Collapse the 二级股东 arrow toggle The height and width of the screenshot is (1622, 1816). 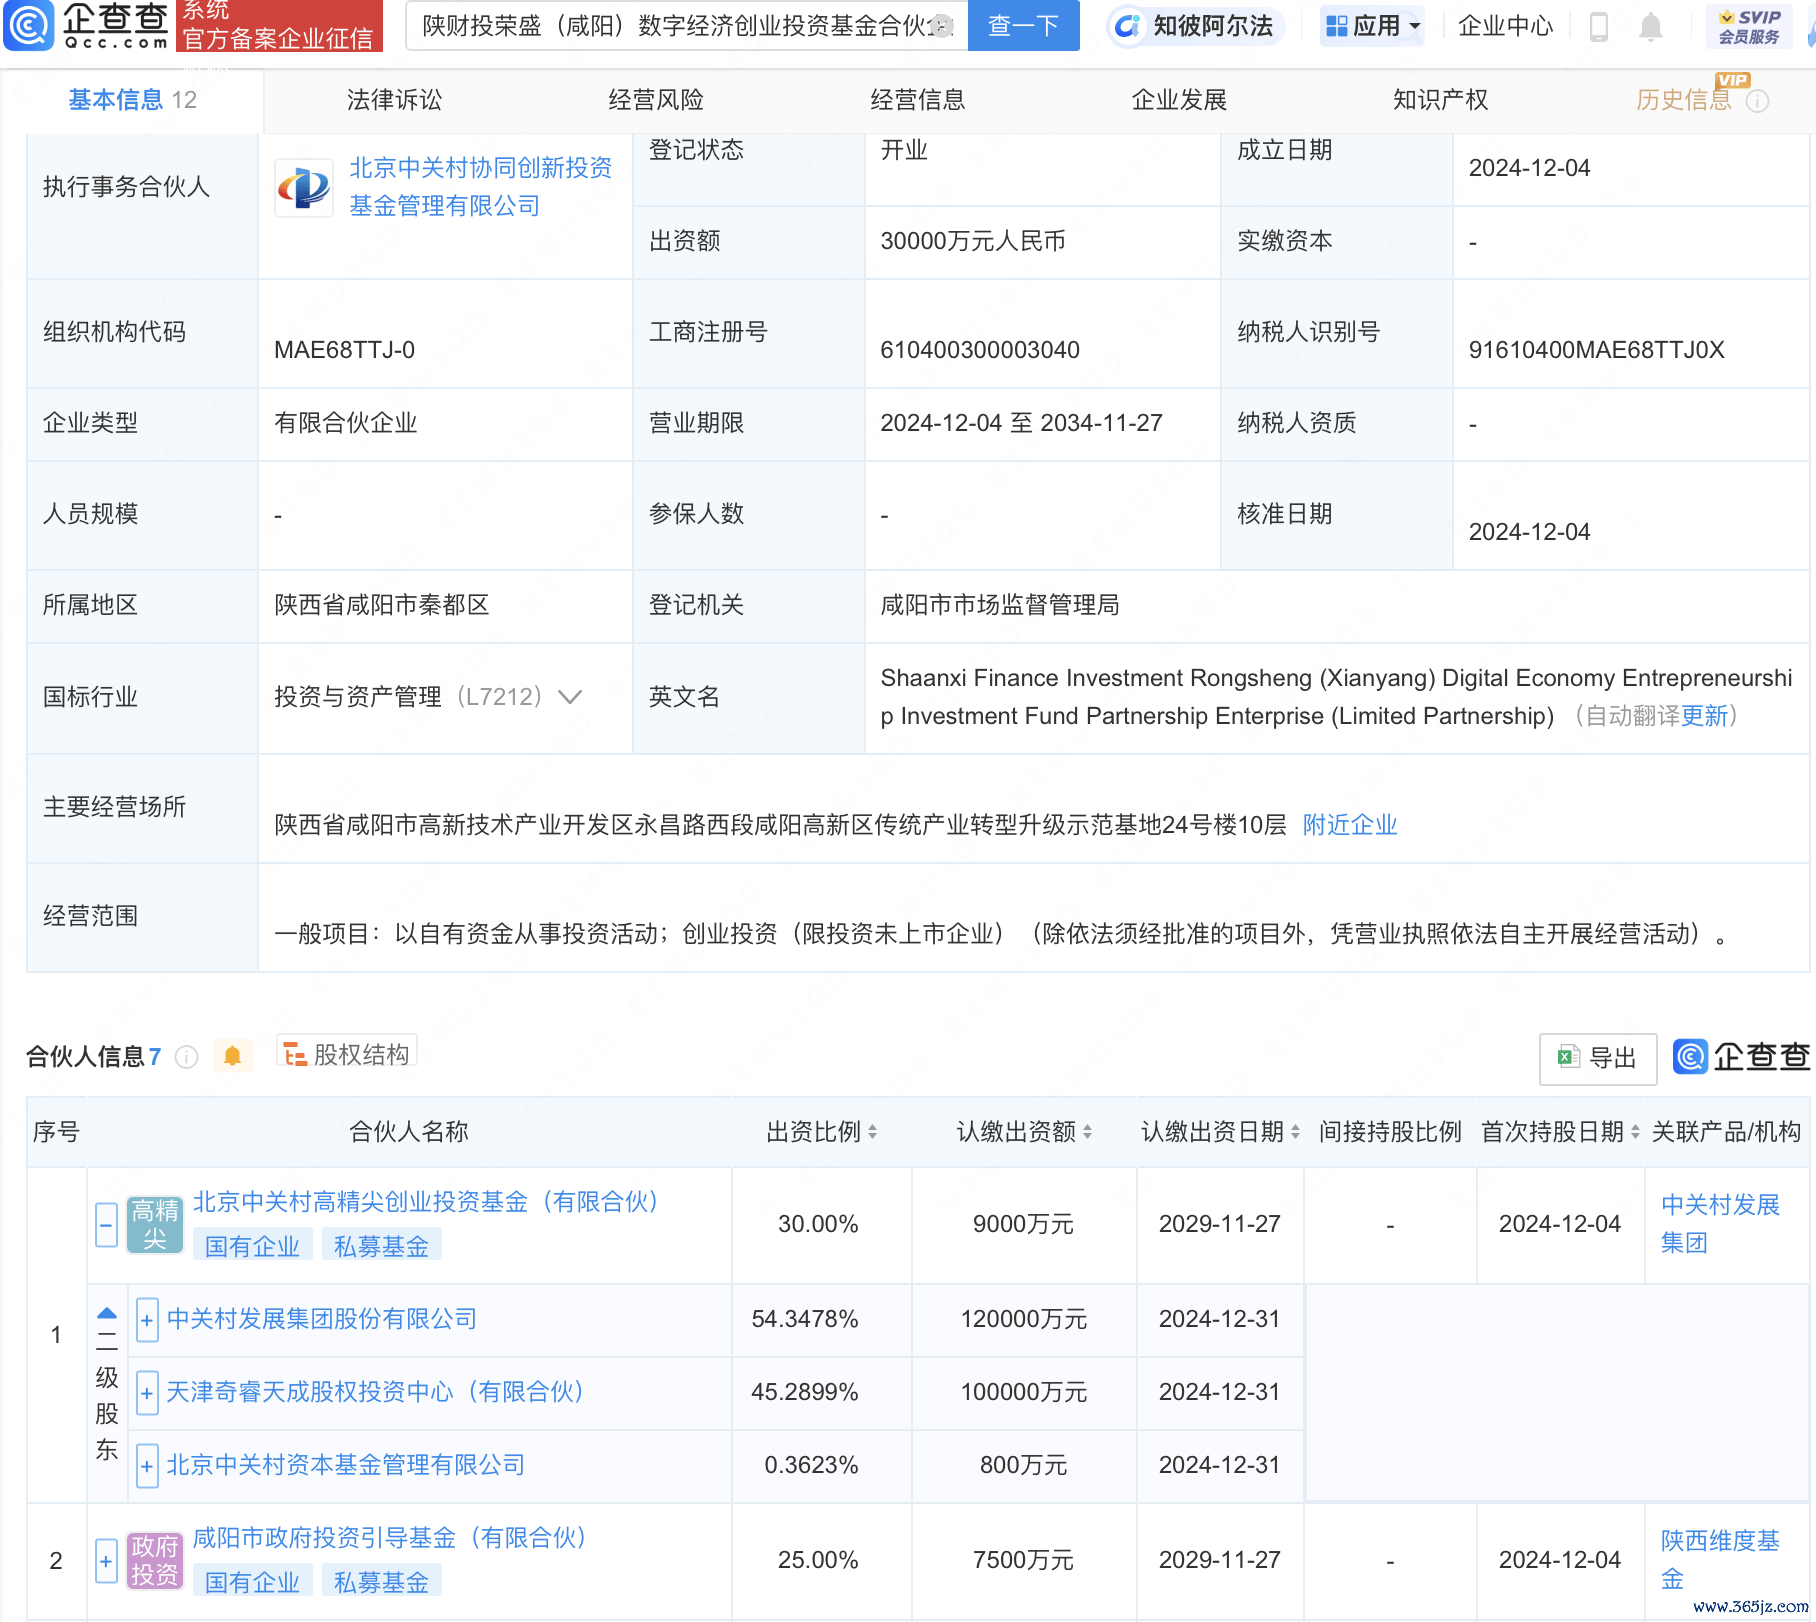(x=107, y=1313)
